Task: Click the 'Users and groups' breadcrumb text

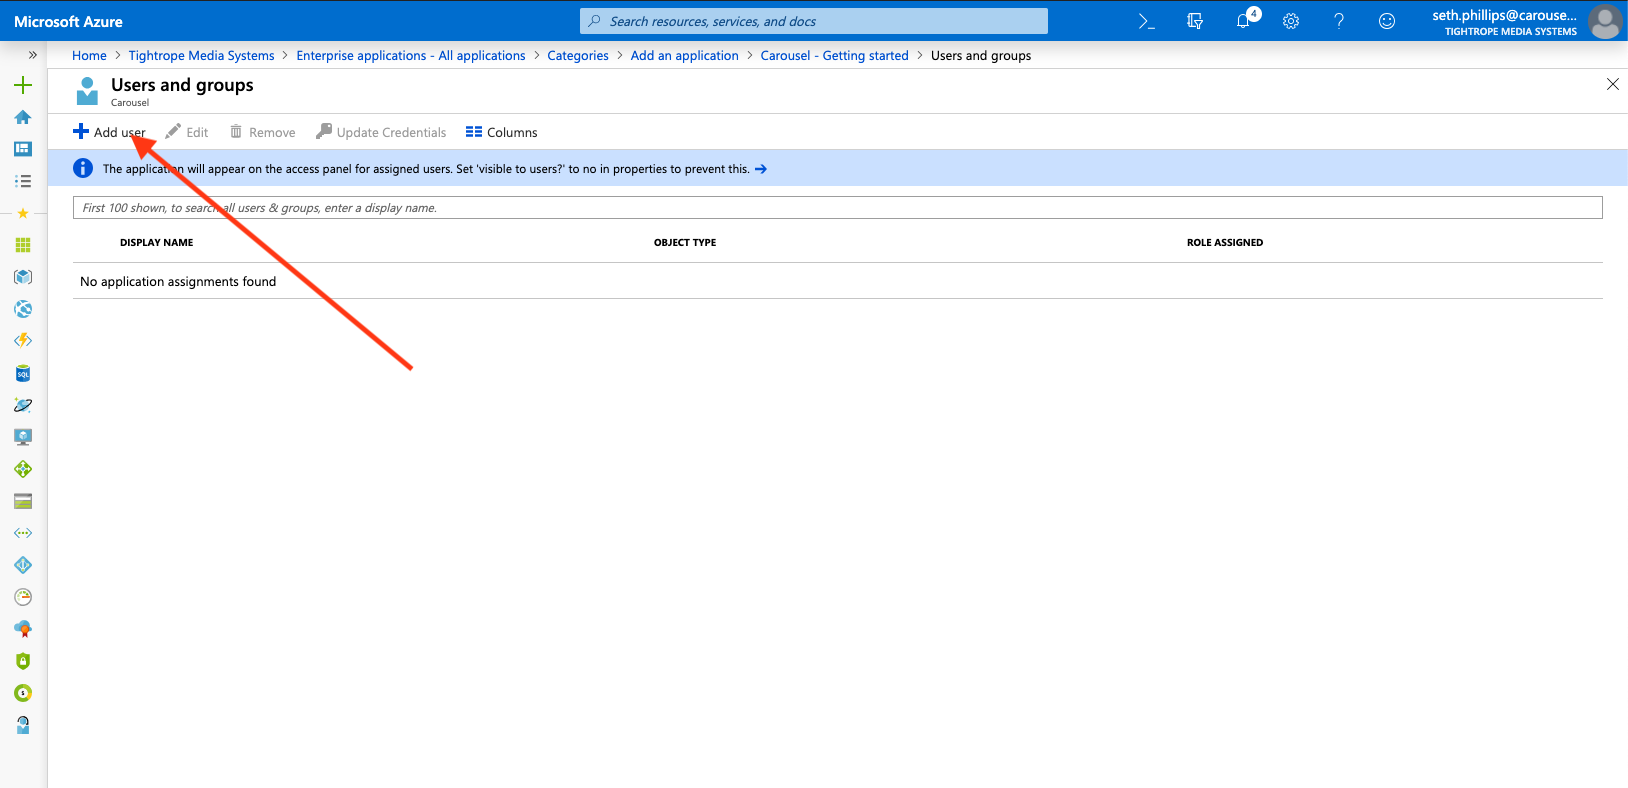Action: click(x=981, y=56)
